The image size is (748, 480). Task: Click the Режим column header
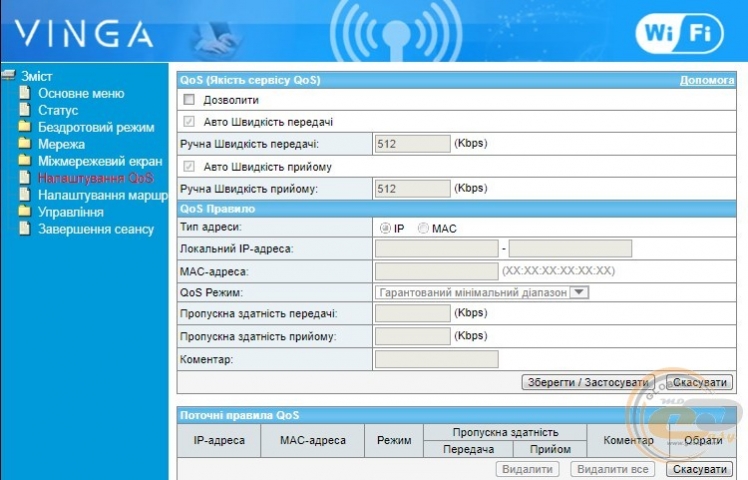pos(394,440)
